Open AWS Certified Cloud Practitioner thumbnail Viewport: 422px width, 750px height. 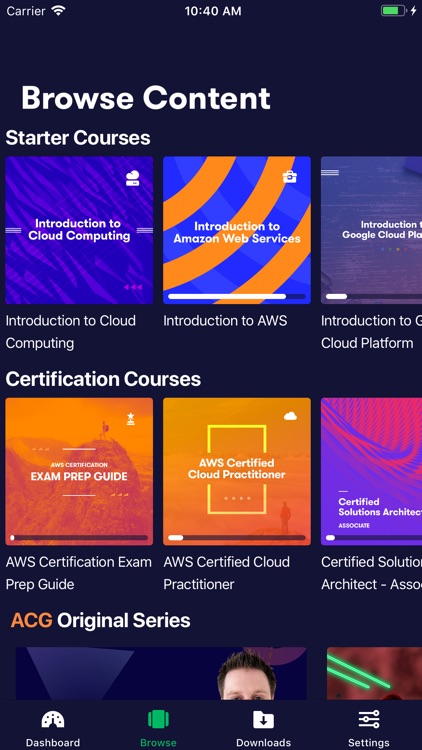point(237,472)
